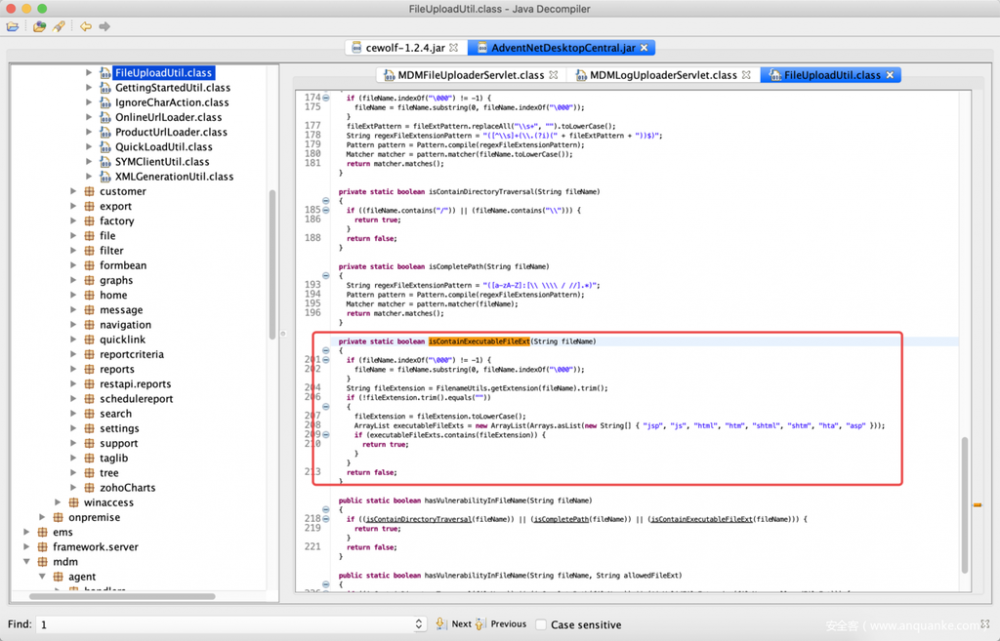Collapse the hasVulnerabilityInFileName method fold marker

click(324, 508)
